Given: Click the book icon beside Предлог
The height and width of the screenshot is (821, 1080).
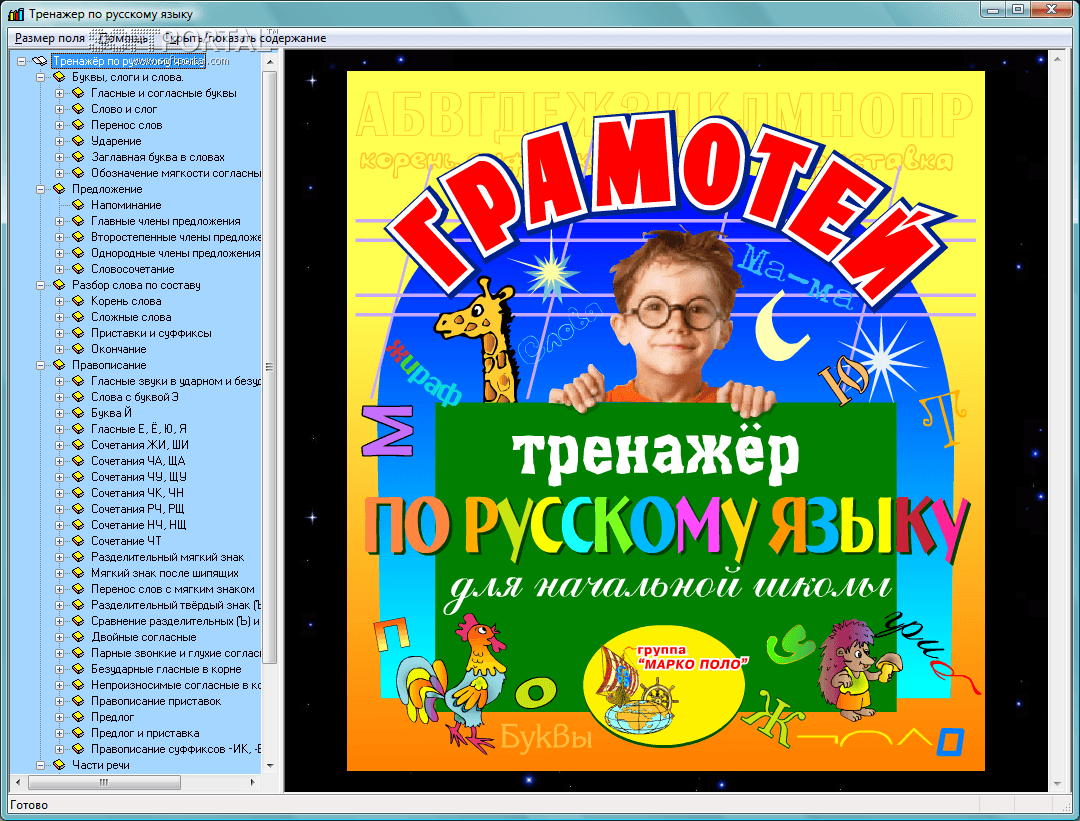Looking at the screenshot, I should pyautogui.click(x=79, y=717).
